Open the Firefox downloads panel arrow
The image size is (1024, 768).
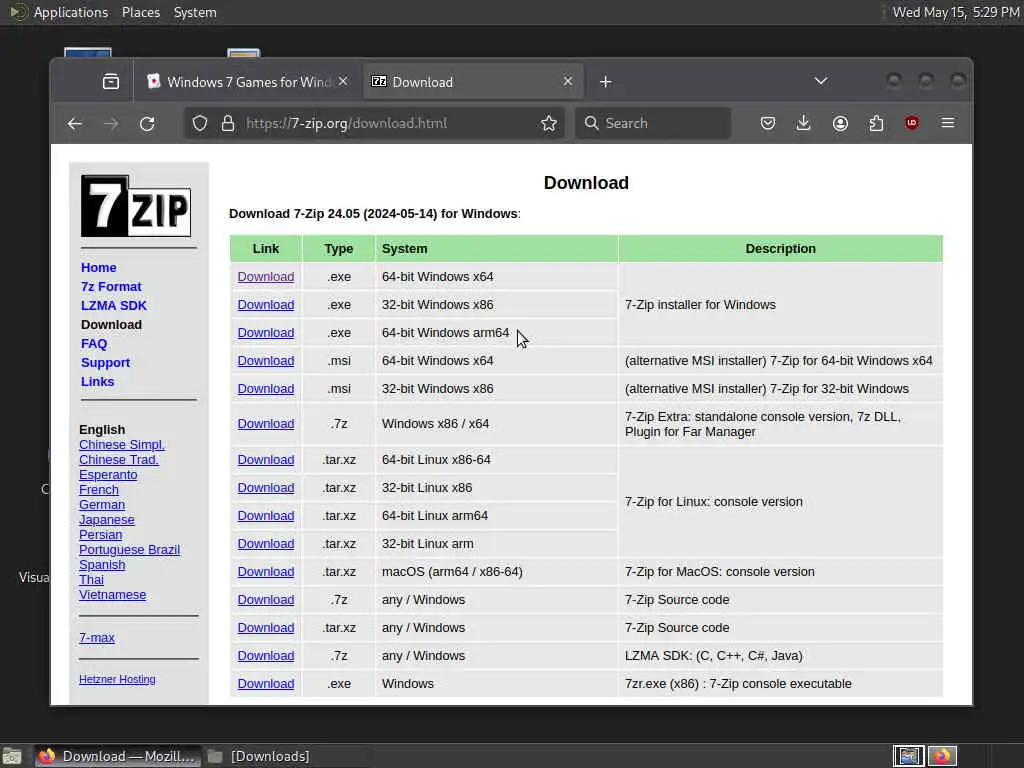click(803, 123)
